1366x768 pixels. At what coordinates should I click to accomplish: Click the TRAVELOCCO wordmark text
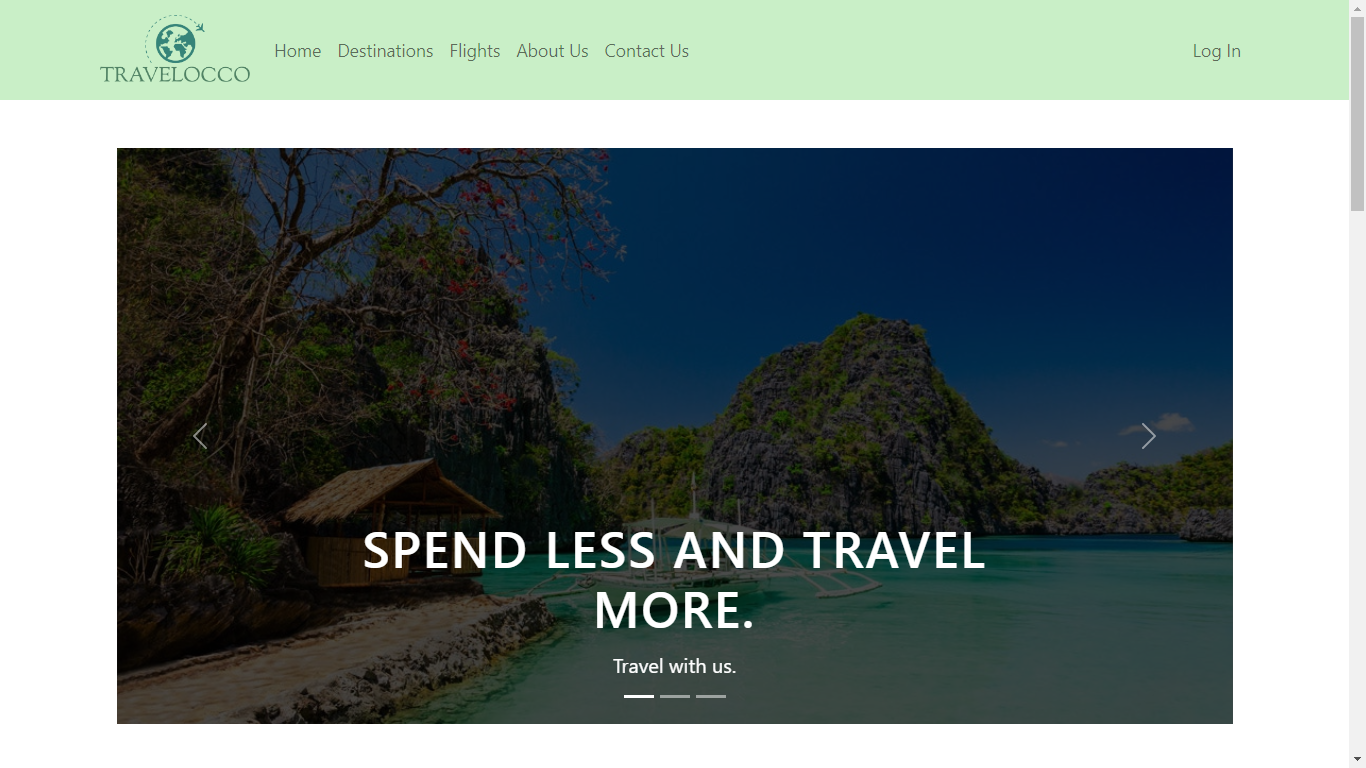point(175,74)
